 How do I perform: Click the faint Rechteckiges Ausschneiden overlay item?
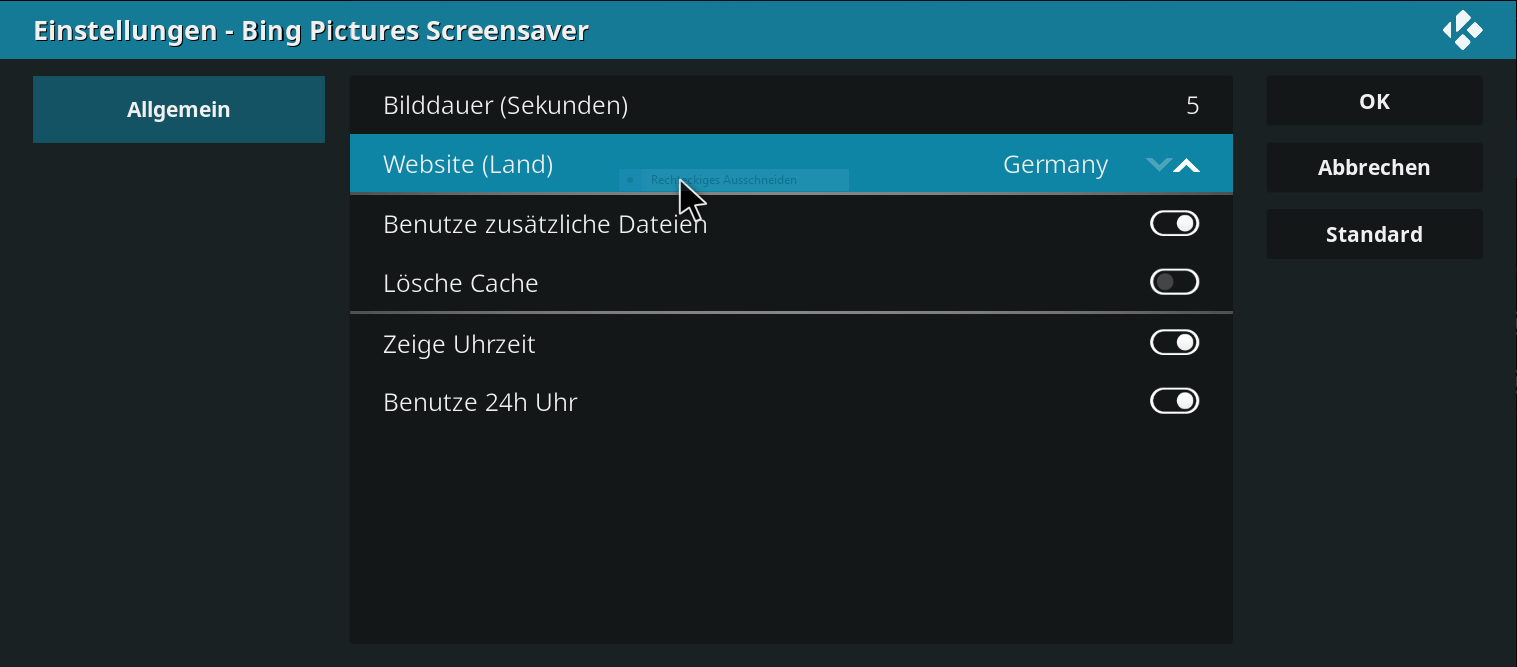pos(733,180)
